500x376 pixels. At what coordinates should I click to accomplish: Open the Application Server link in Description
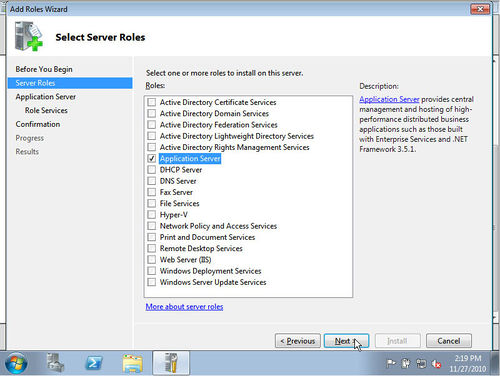[x=389, y=99]
